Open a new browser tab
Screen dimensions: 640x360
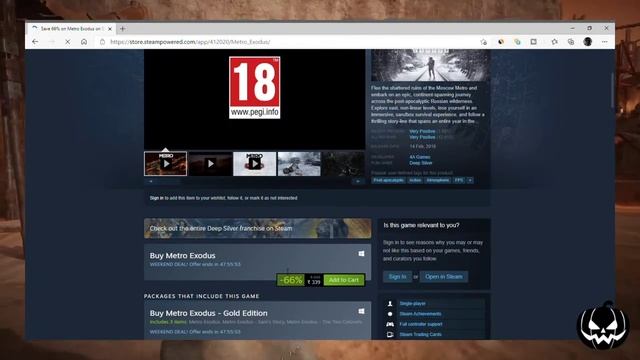[122, 29]
